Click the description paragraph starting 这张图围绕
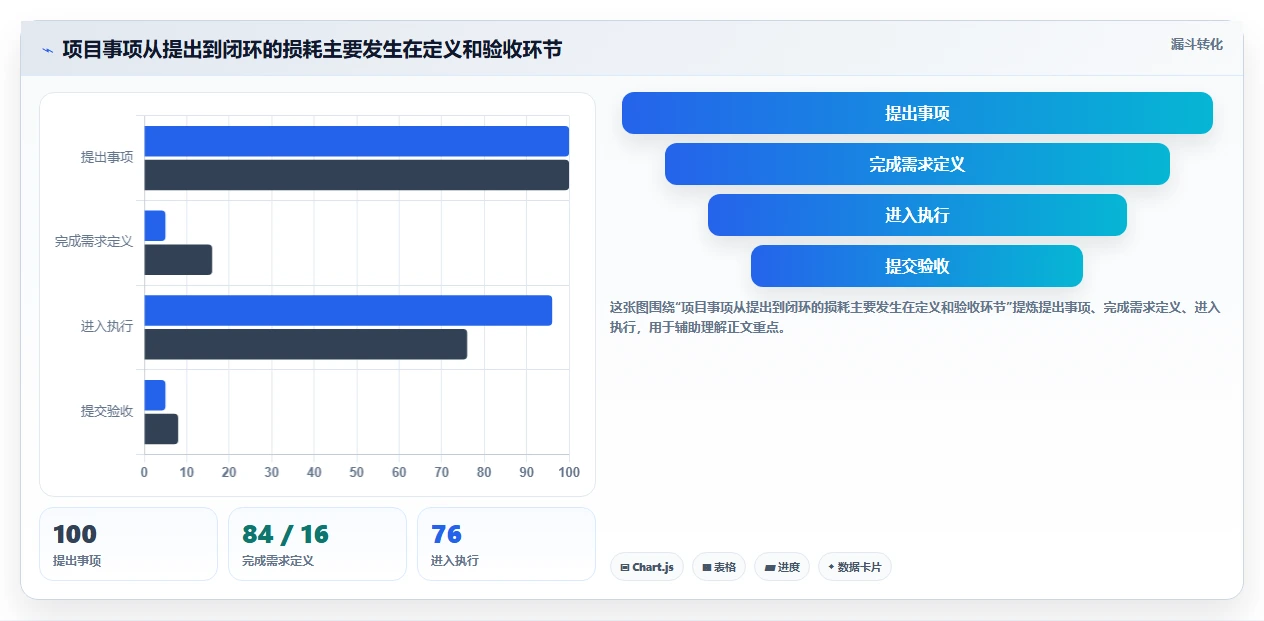This screenshot has height=621, width=1264. coord(915,317)
